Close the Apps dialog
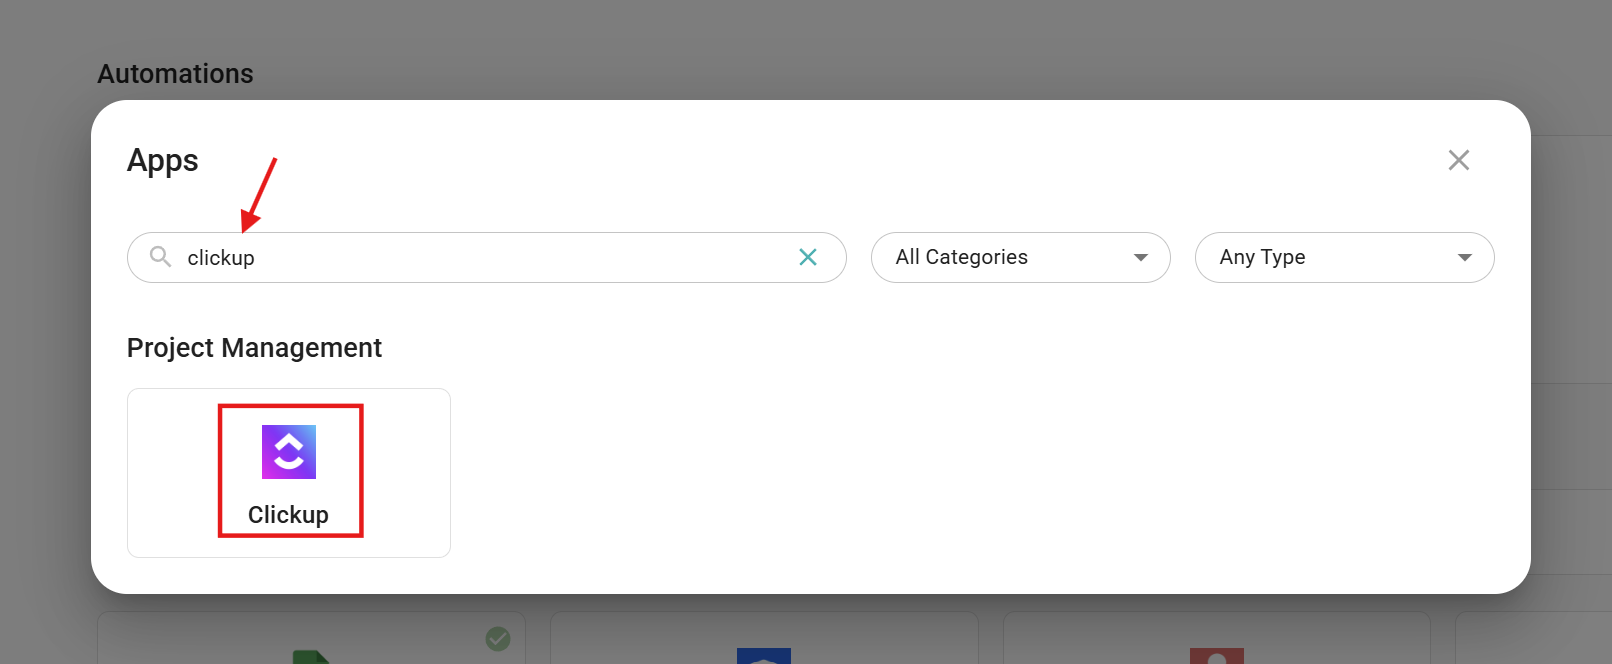This screenshot has height=664, width=1612. point(1458,160)
